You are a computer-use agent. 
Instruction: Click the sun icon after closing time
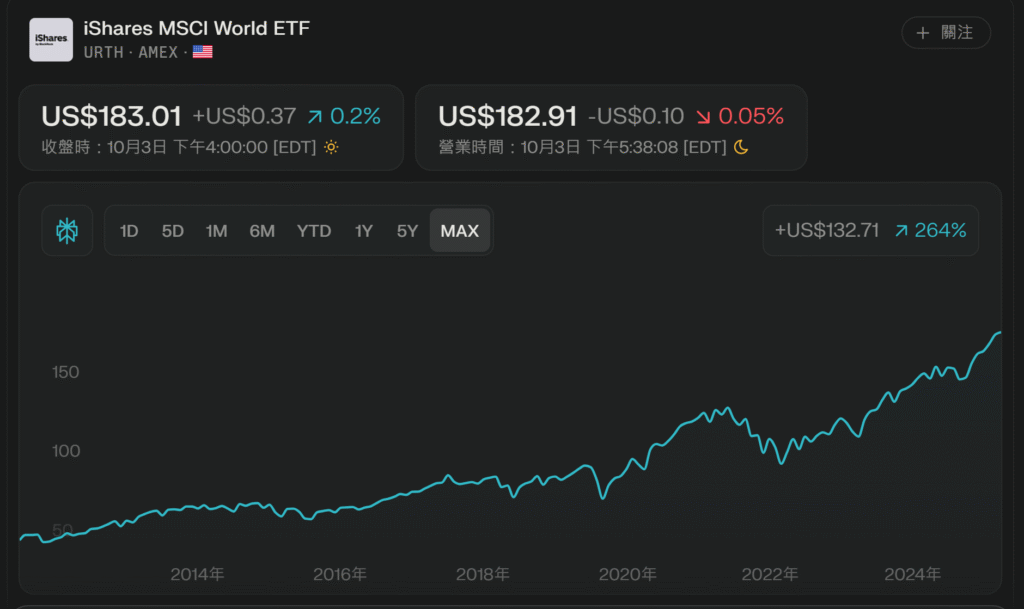point(331,147)
